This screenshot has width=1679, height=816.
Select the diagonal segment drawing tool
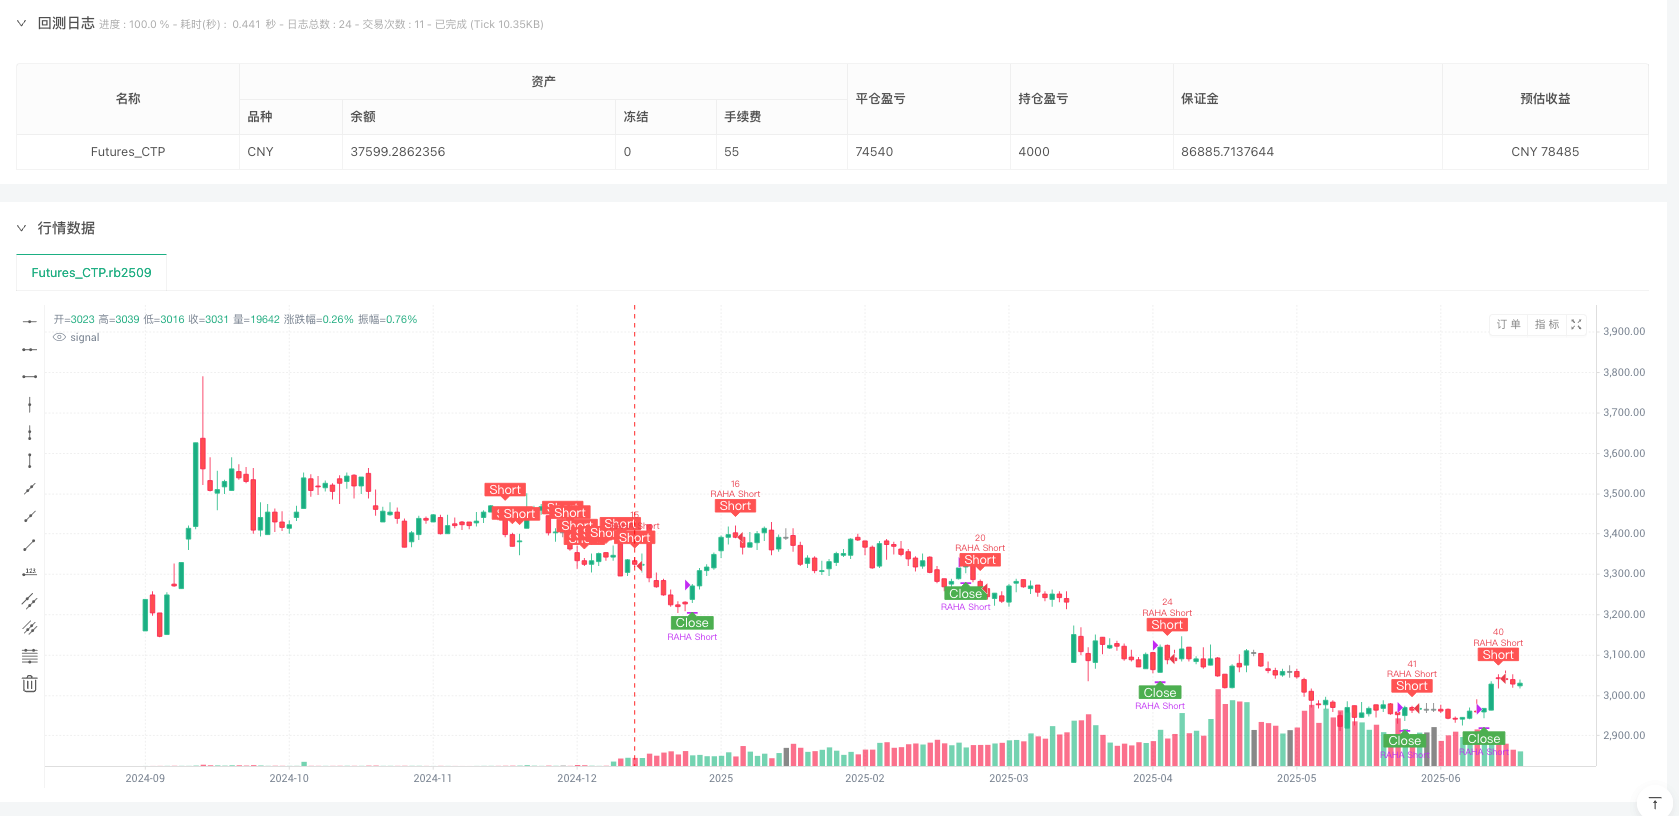[x=30, y=545]
